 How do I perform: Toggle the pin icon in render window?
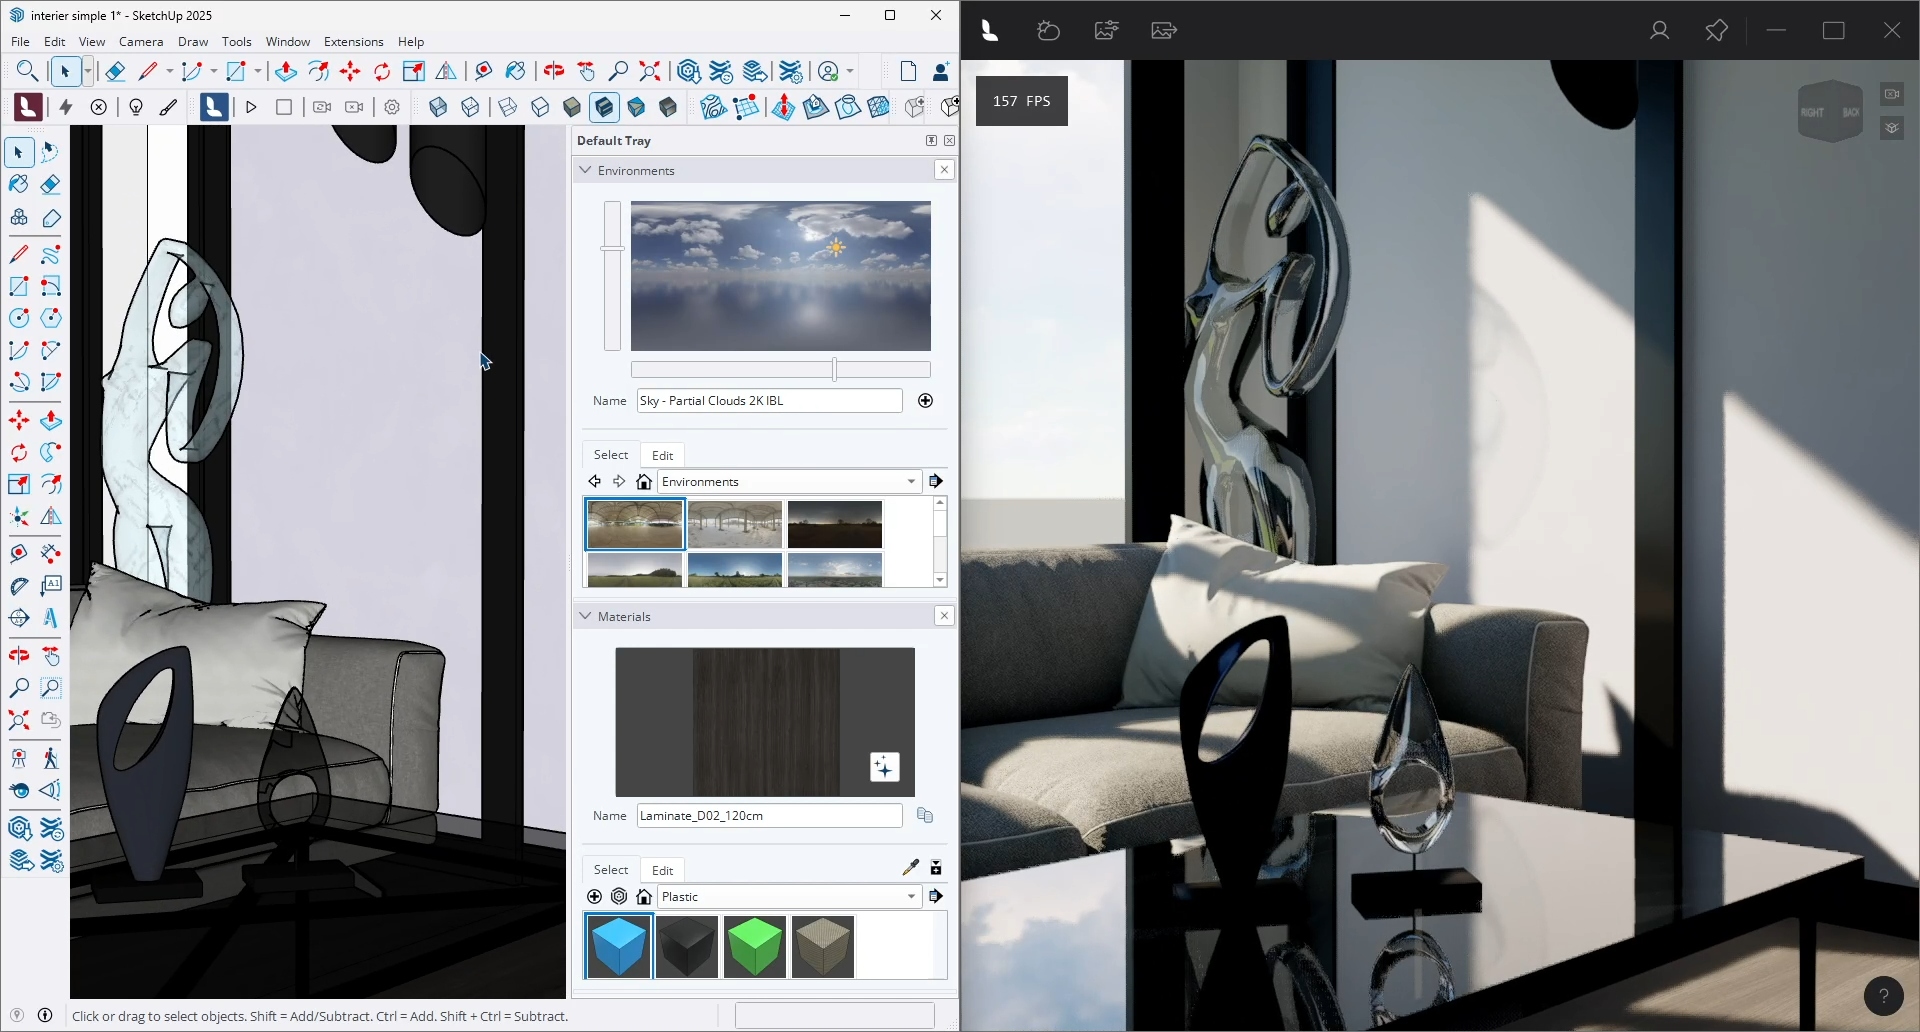[1716, 31]
